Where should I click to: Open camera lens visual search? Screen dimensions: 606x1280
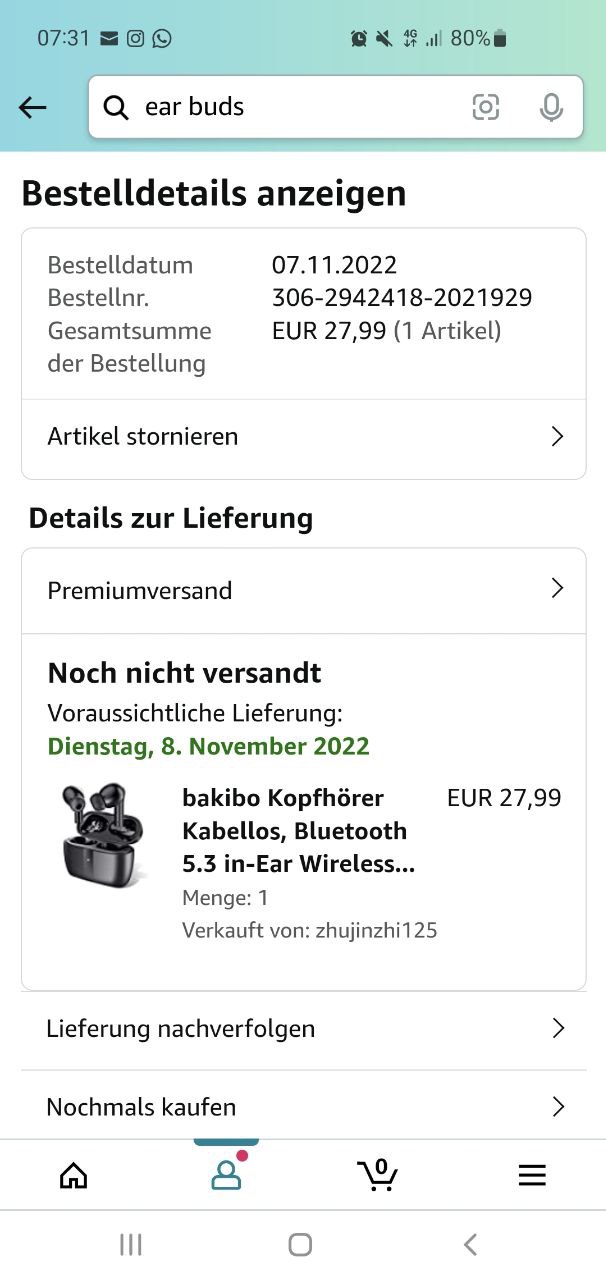coord(485,108)
